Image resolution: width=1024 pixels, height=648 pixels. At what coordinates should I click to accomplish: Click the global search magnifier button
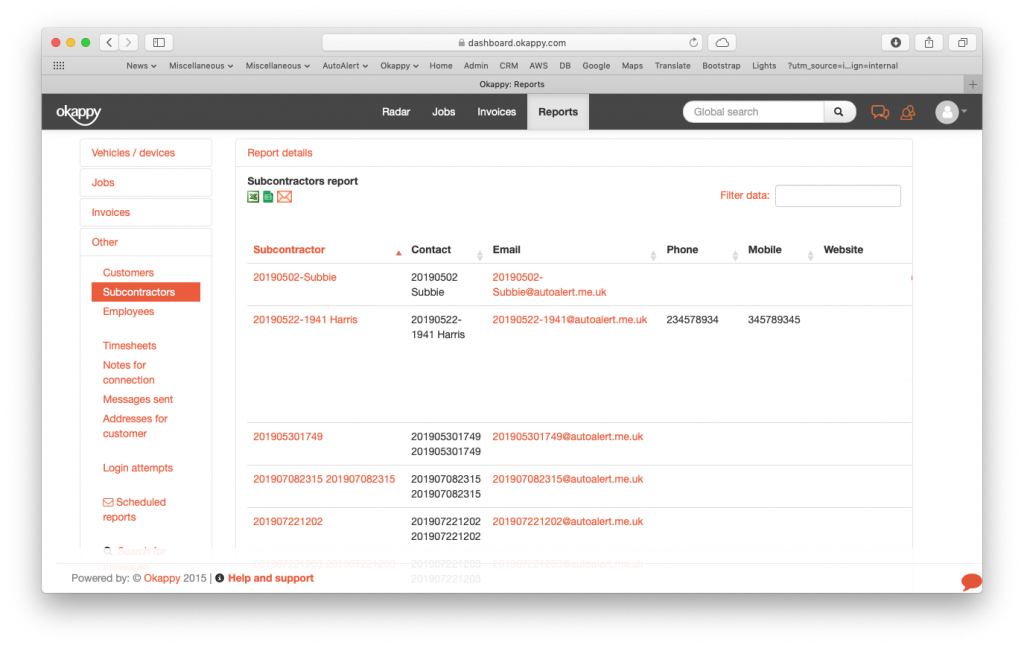[839, 112]
